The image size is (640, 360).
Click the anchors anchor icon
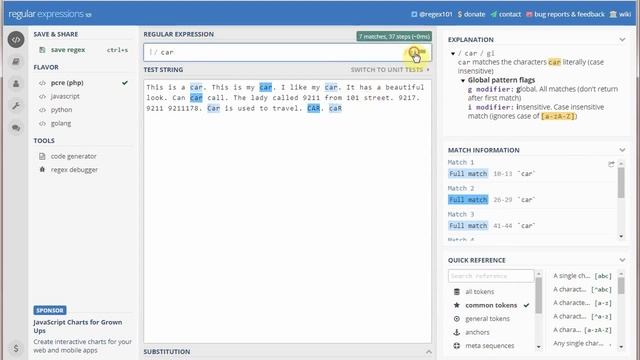pyautogui.click(x=457, y=332)
